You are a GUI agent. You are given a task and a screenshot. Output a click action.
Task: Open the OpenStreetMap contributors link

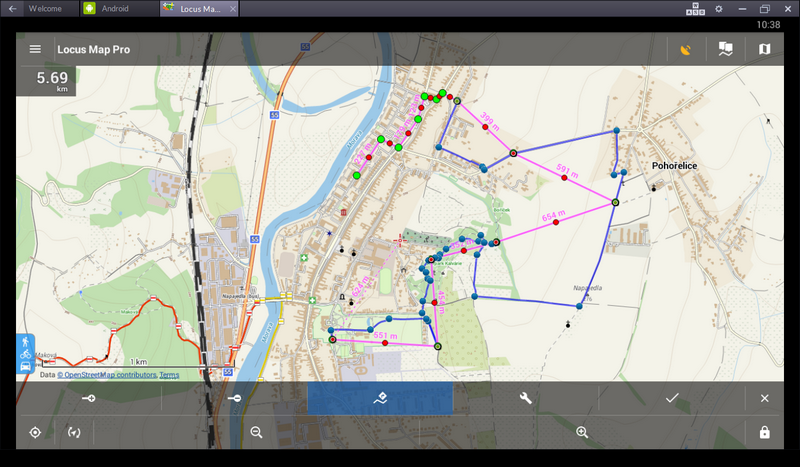107,375
